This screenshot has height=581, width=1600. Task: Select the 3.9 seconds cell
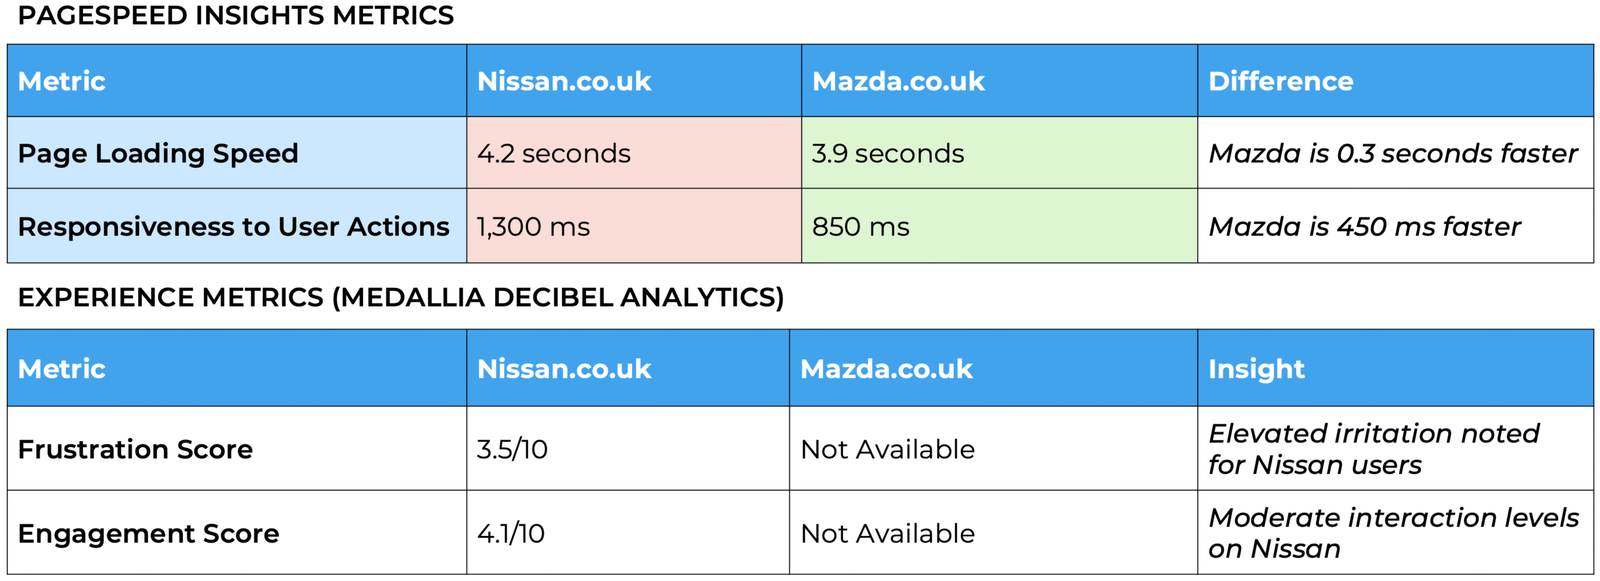888,153
